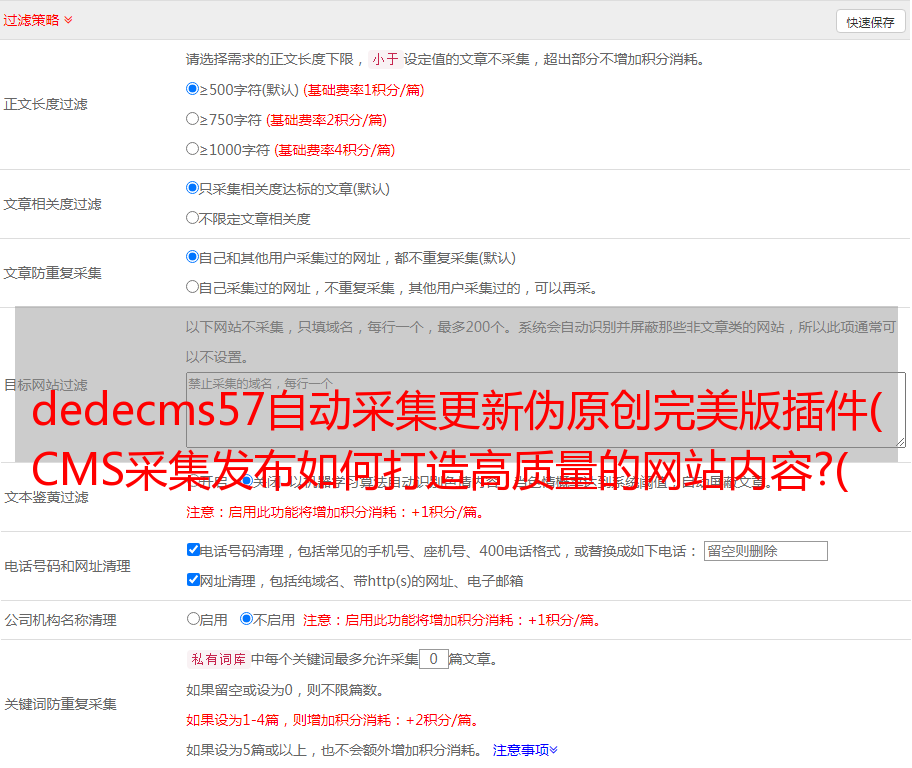
Task: Expand the 注意事项 link
Action: 525,750
